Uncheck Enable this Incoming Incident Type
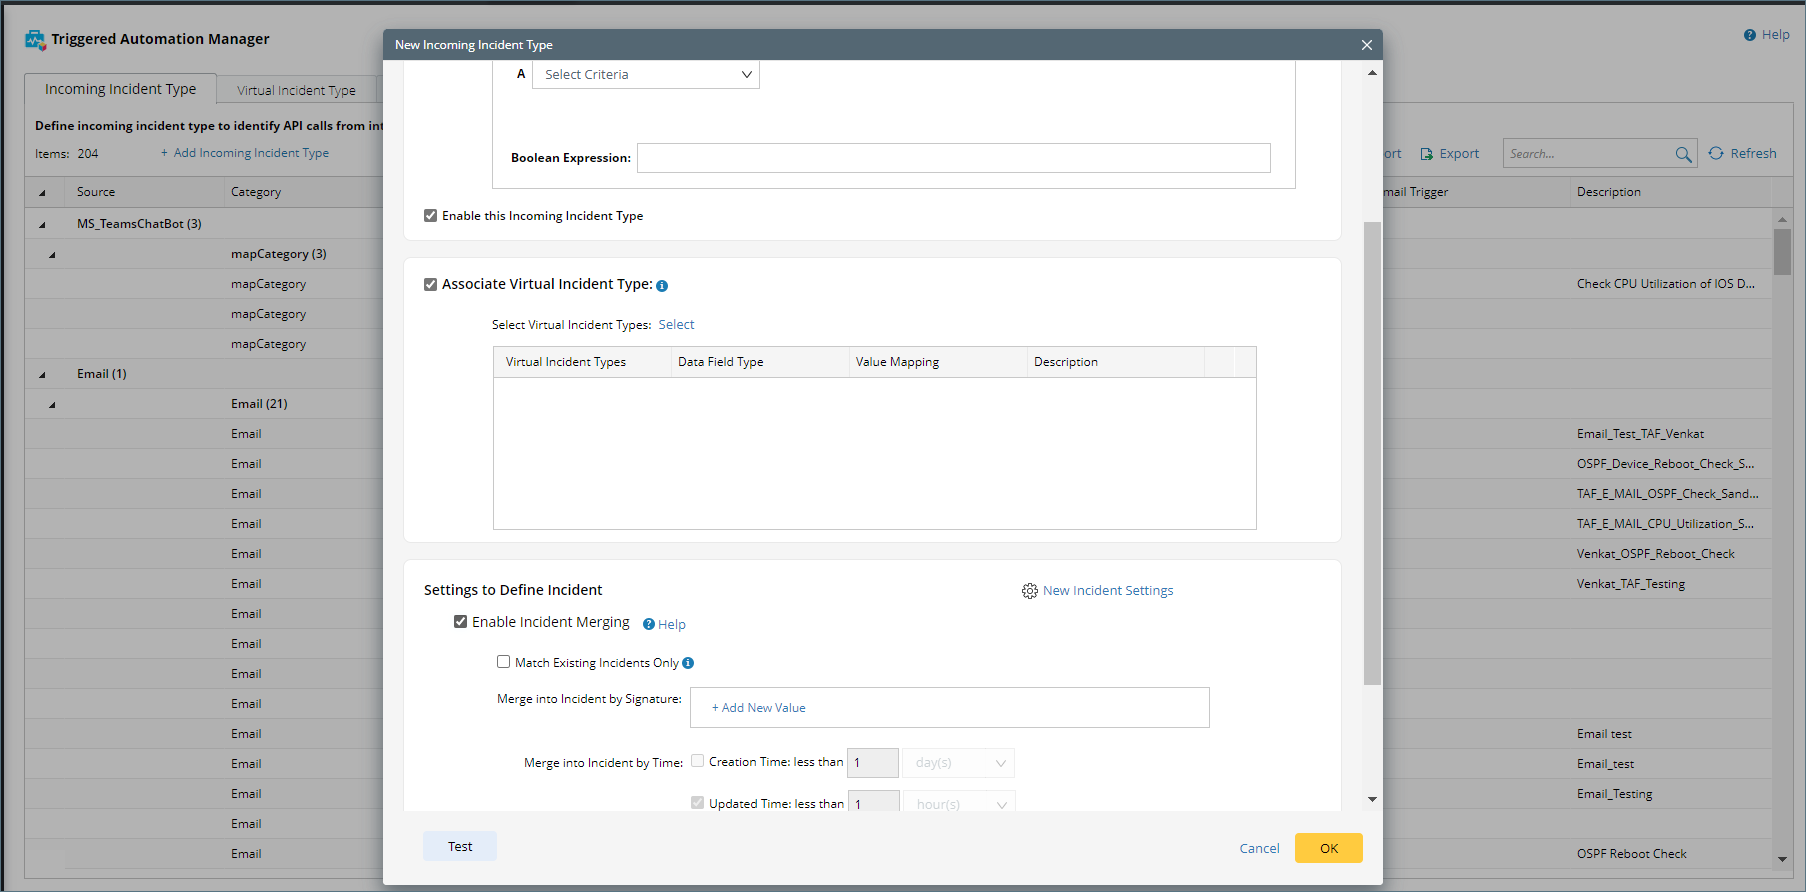Screen dimensions: 1806x892 (x=431, y=216)
